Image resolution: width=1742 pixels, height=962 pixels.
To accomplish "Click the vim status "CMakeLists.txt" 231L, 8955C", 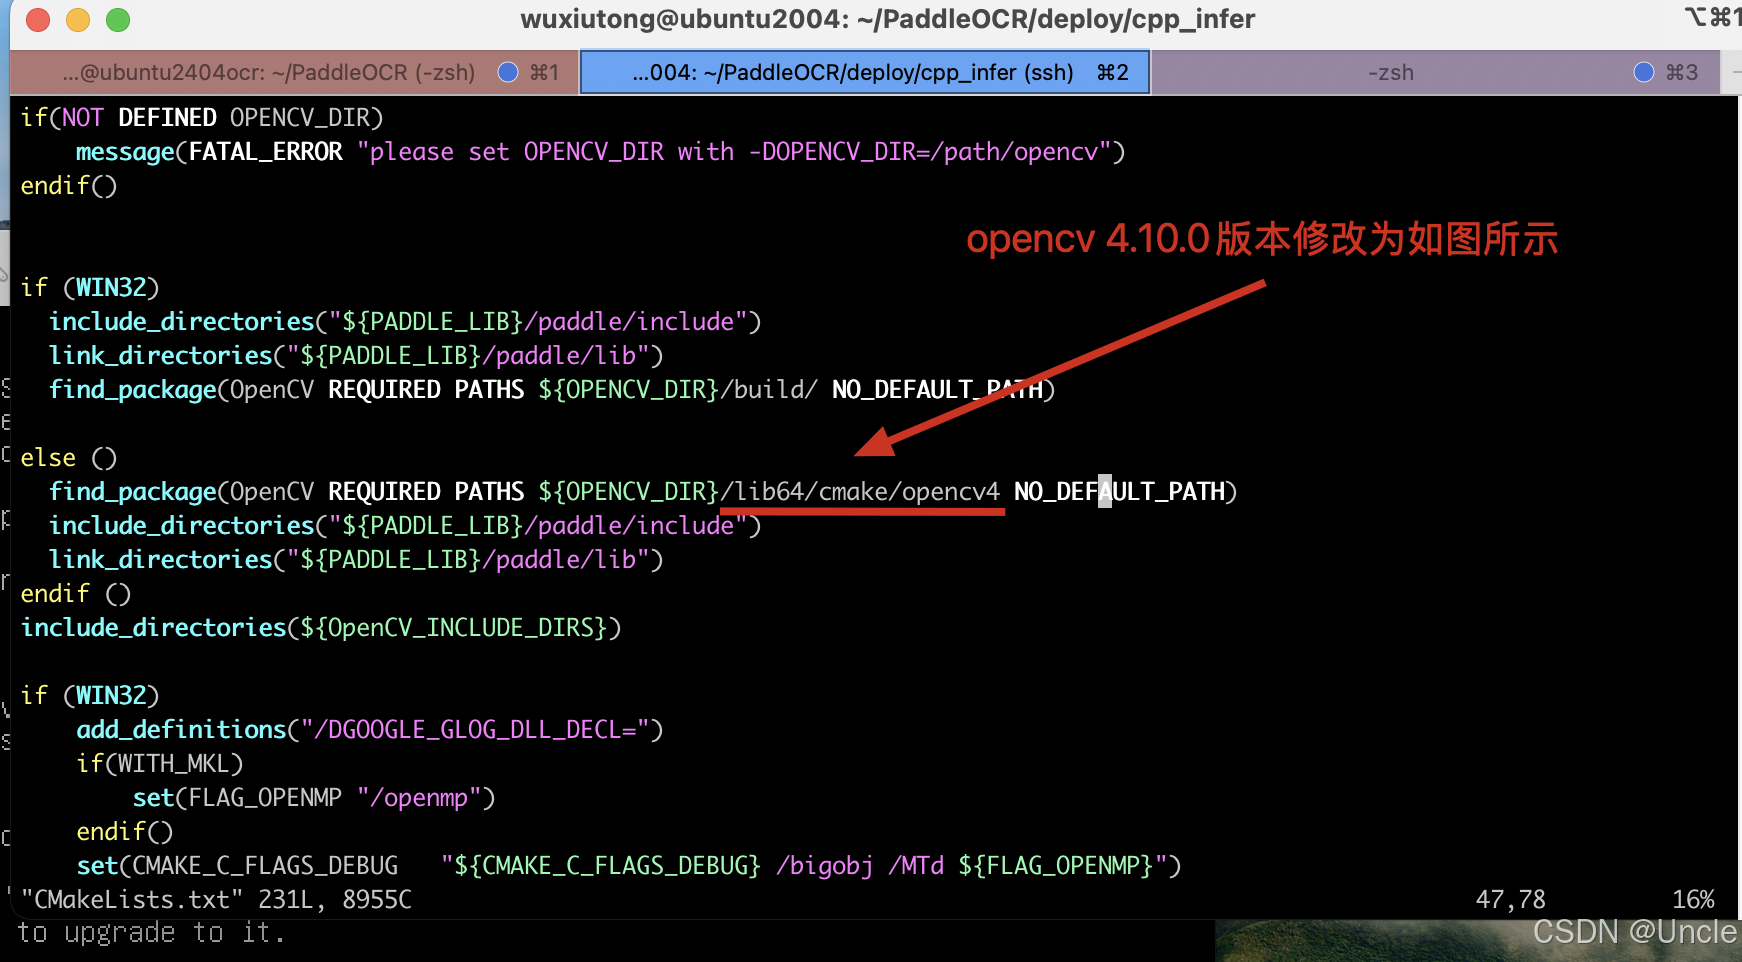I will point(216,900).
